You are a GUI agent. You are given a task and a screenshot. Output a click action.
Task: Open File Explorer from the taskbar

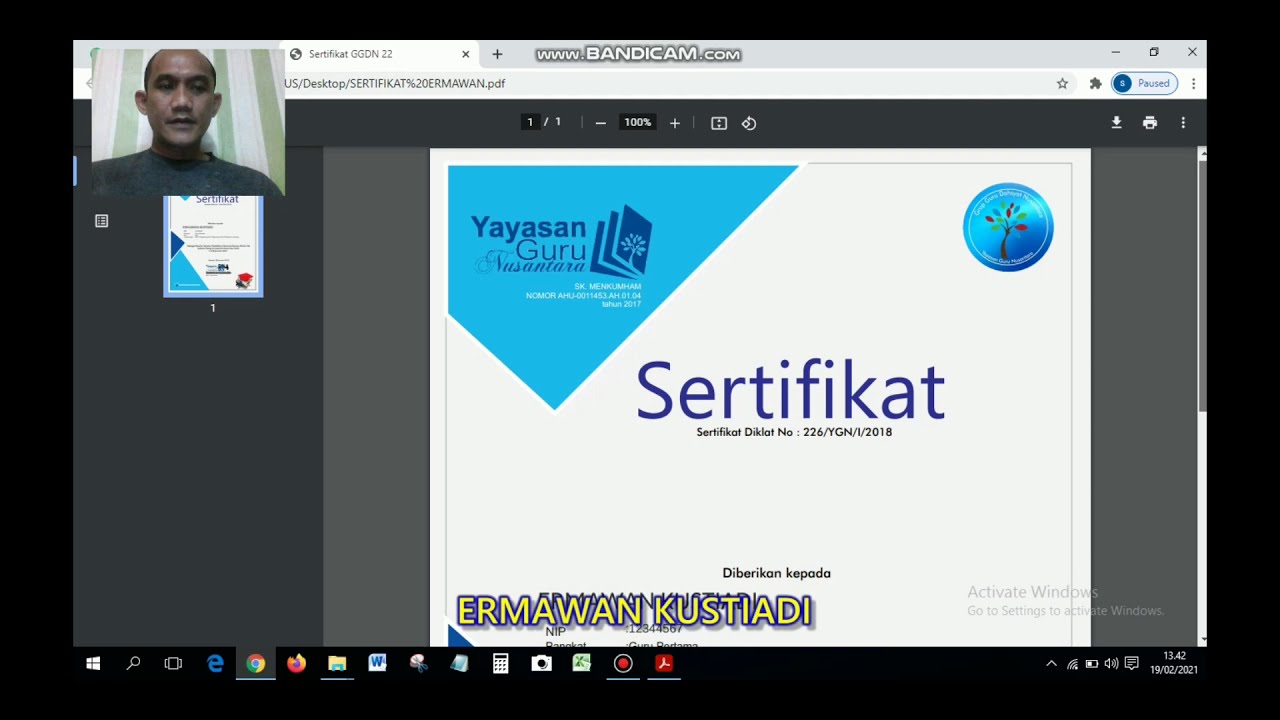tap(337, 663)
